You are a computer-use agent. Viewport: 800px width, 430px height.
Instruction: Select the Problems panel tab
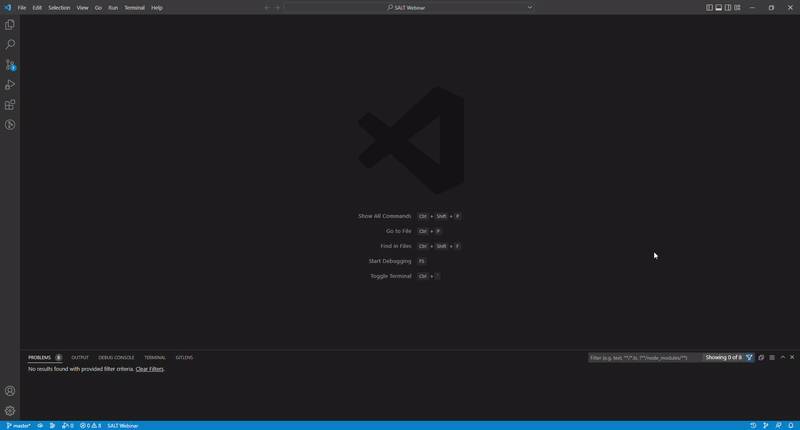coord(39,358)
